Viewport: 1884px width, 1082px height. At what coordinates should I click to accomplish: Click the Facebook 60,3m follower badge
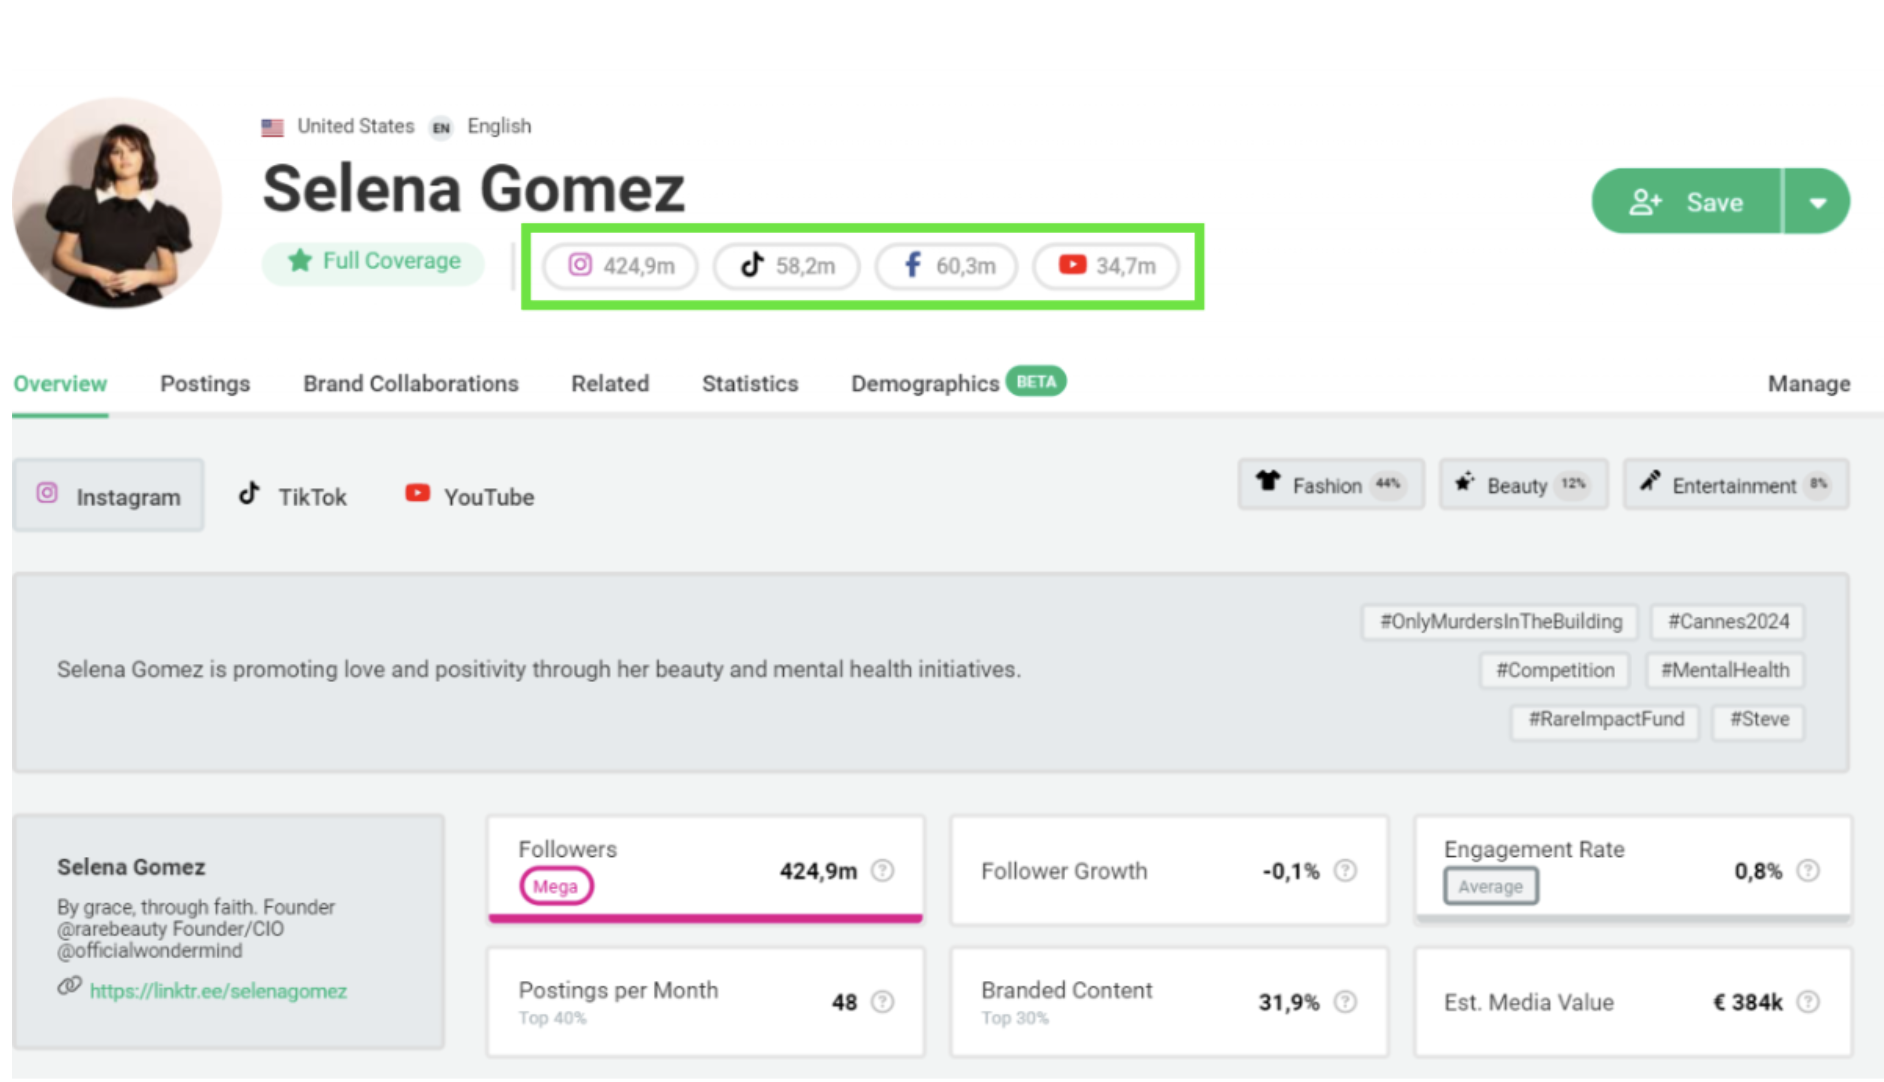click(946, 266)
